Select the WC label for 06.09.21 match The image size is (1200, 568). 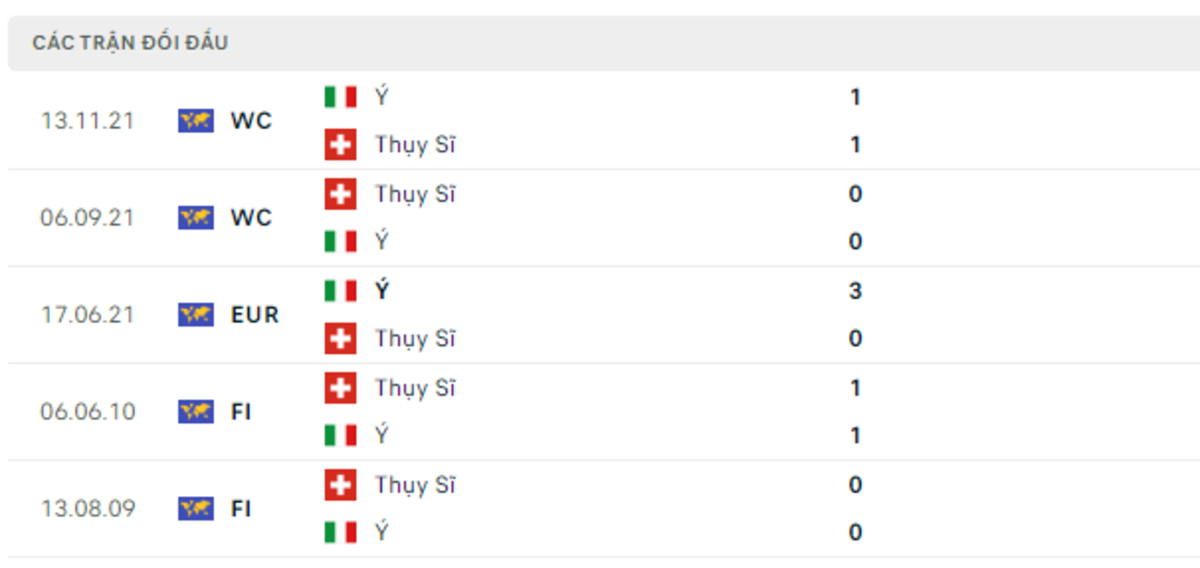(251, 218)
